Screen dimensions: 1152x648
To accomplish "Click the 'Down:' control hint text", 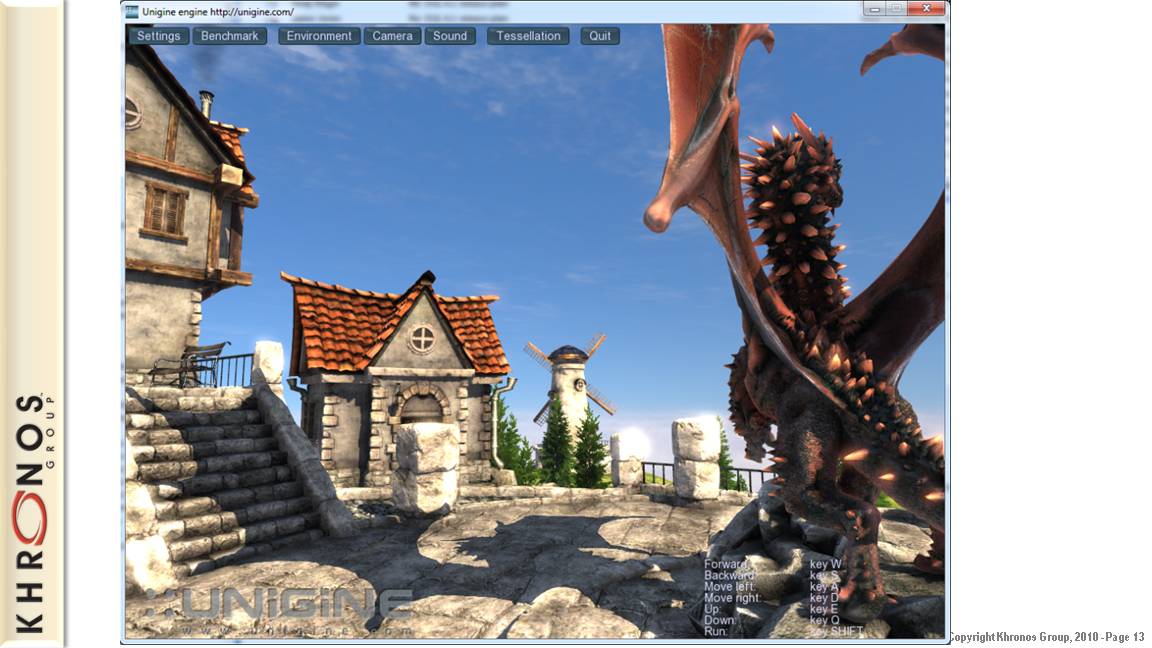I will [x=720, y=620].
